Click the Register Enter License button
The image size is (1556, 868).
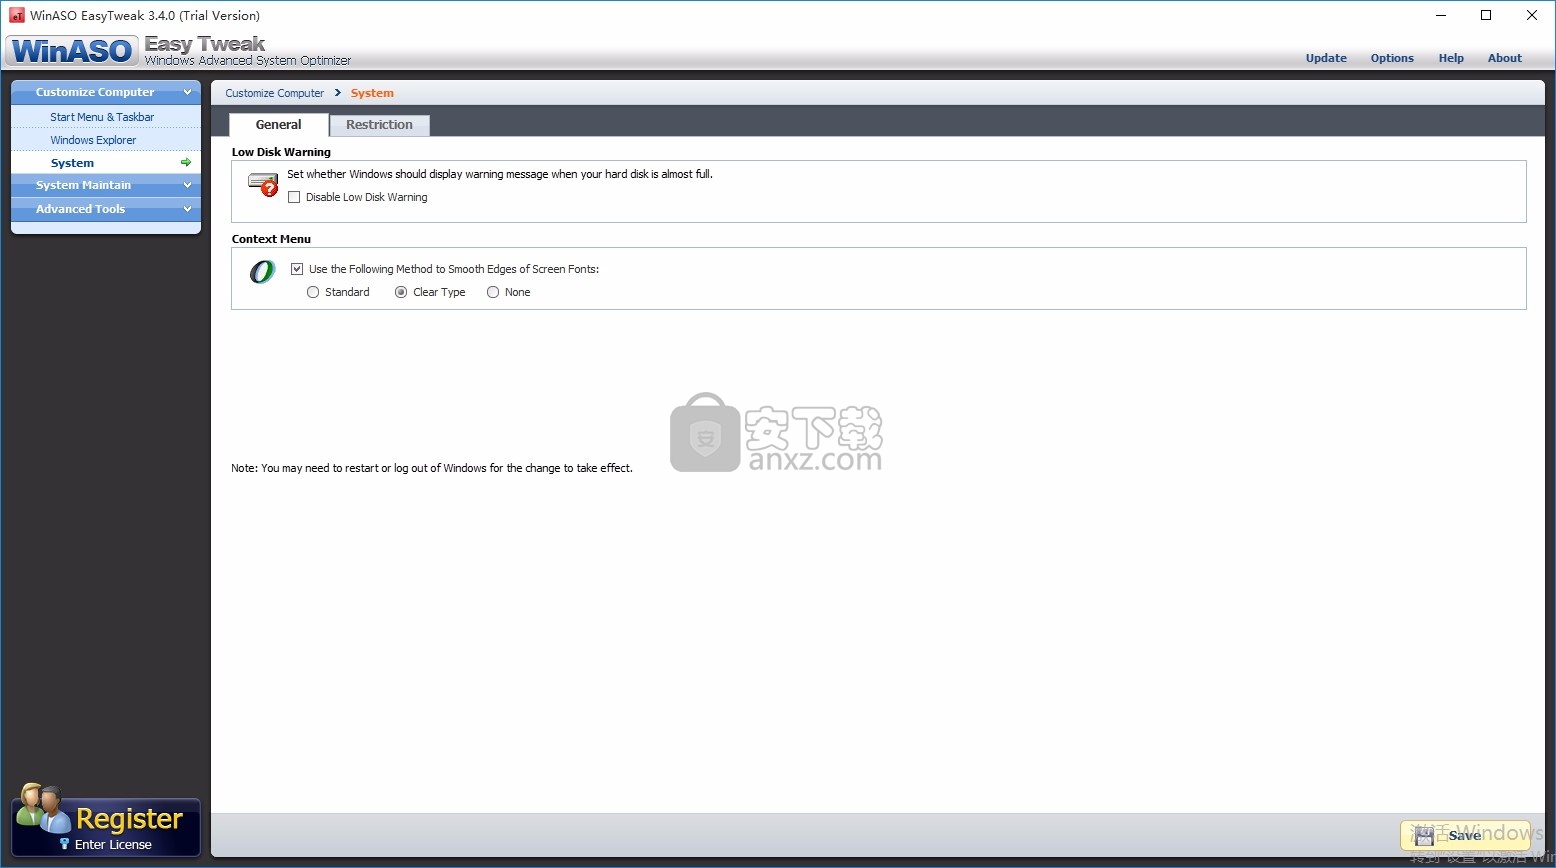click(106, 827)
